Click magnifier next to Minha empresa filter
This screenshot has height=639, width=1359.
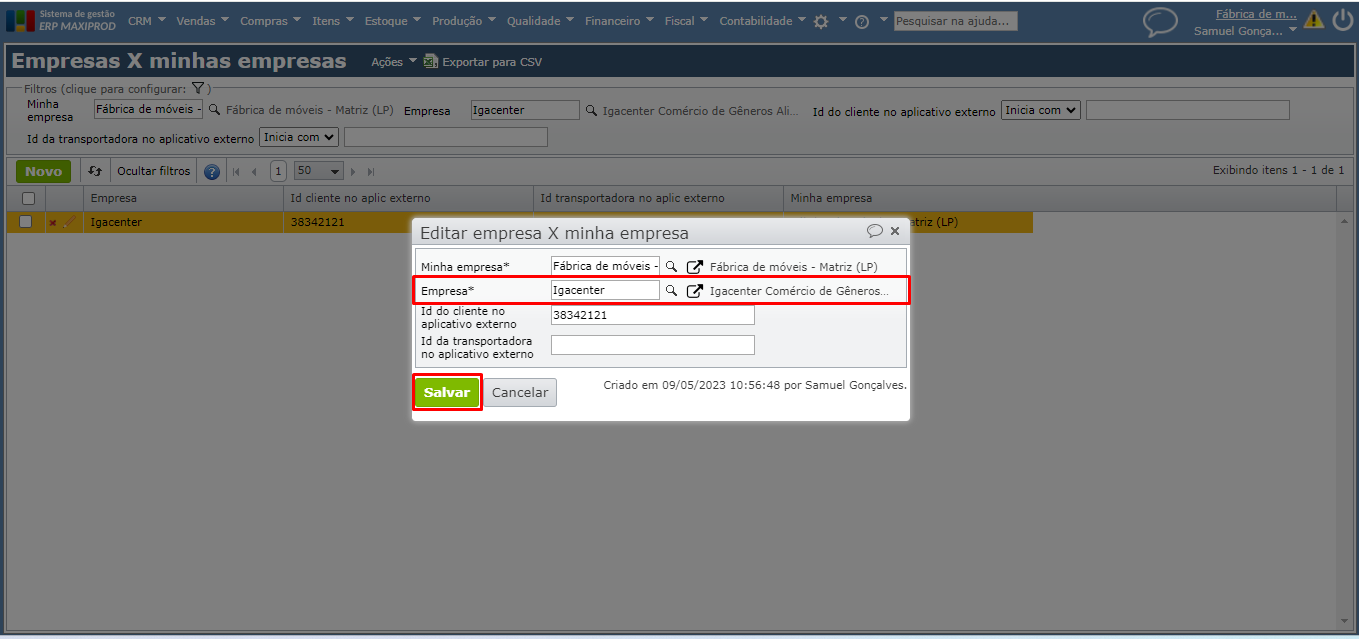(214, 110)
